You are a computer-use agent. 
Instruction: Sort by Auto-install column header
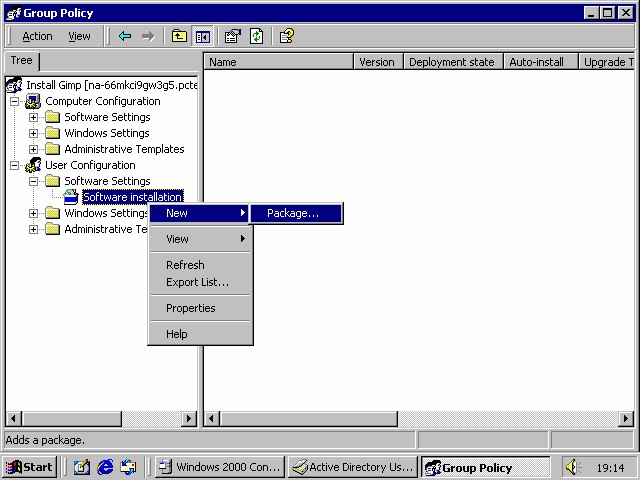541,62
